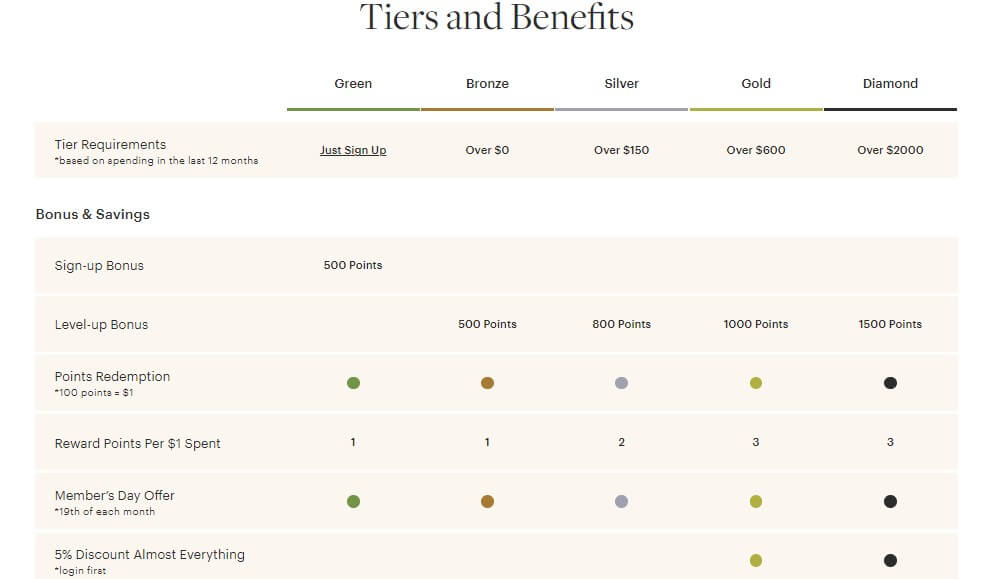The height and width of the screenshot is (579, 1000).
Task: Click the Silver Points Redemption dot
Action: click(x=622, y=382)
